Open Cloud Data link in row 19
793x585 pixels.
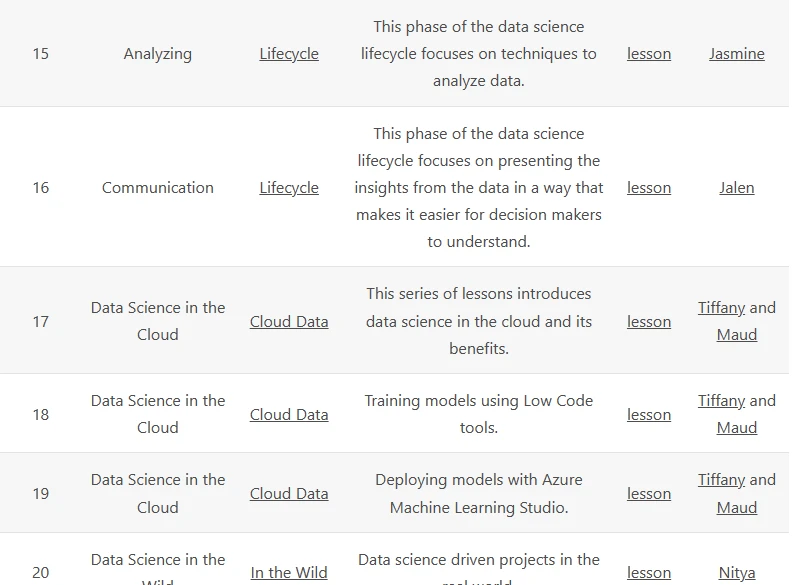(x=289, y=493)
